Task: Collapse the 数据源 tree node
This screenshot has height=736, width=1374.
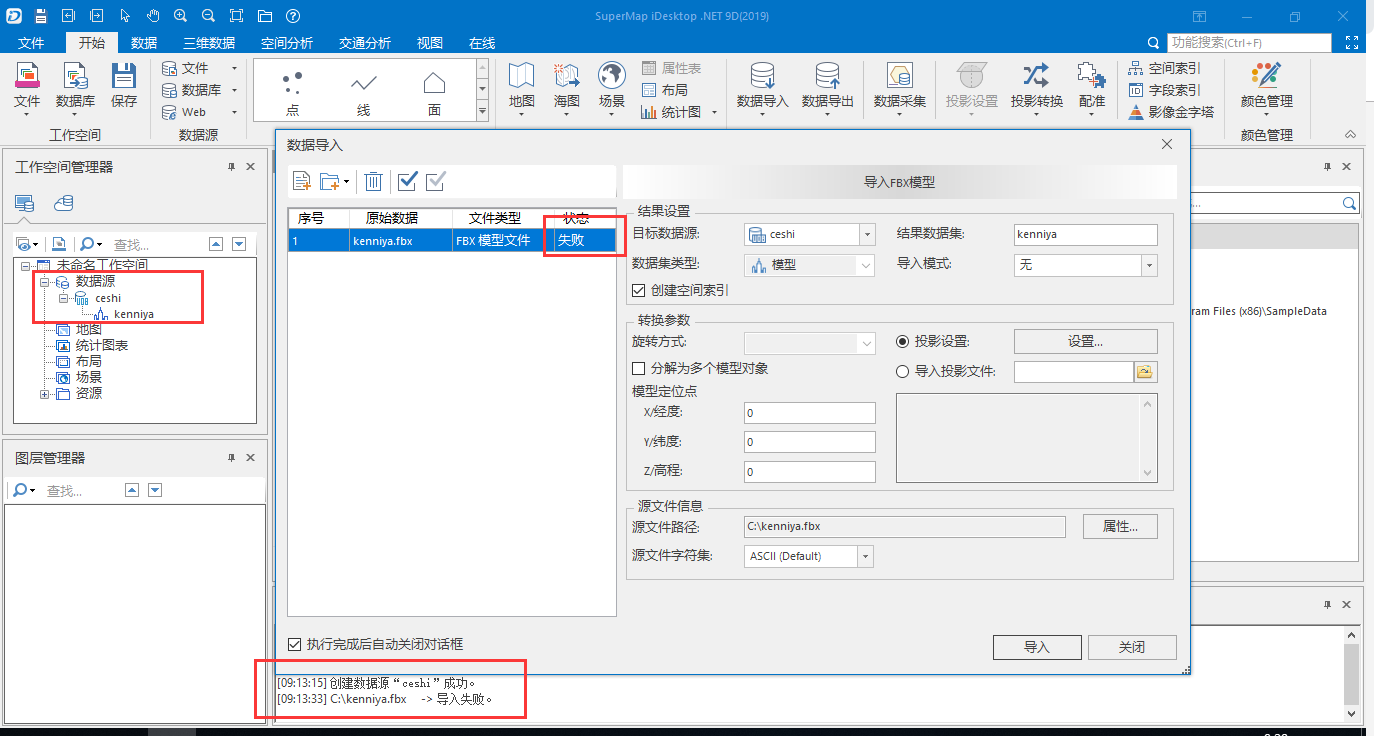Action: pyautogui.click(x=44, y=282)
